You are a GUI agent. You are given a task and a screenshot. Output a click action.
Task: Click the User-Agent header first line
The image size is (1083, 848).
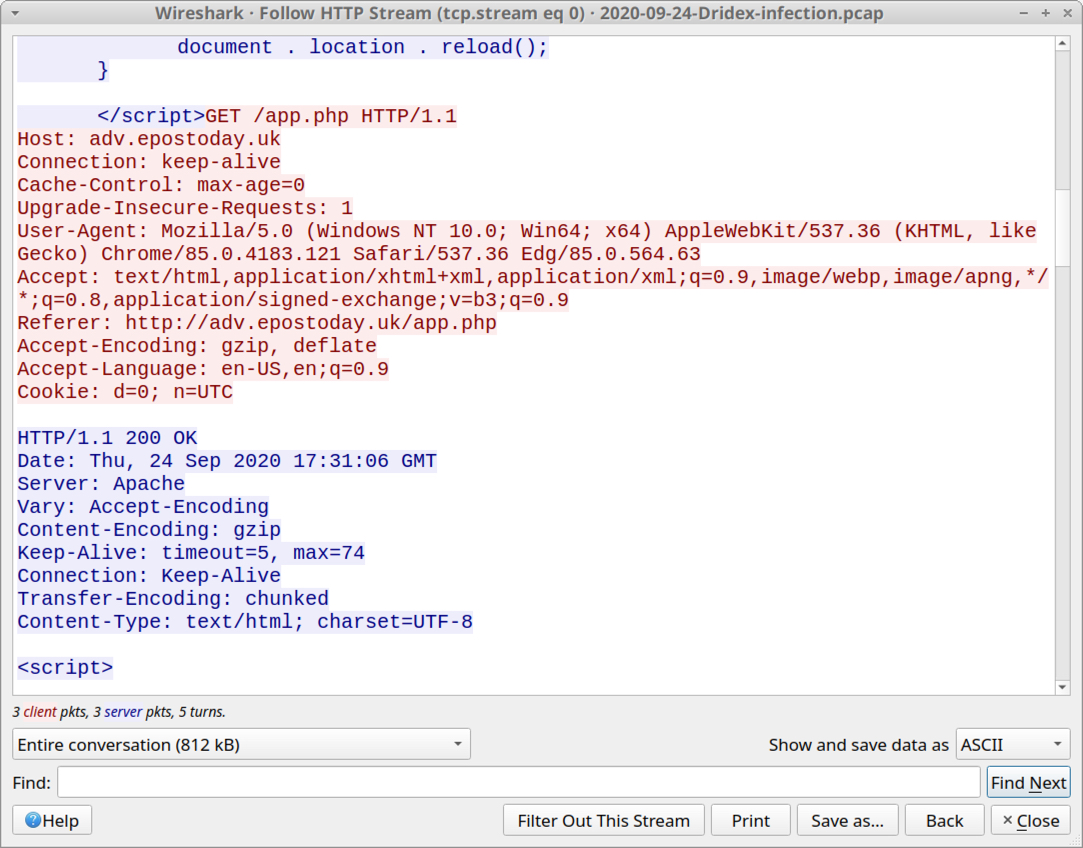coord(526,231)
